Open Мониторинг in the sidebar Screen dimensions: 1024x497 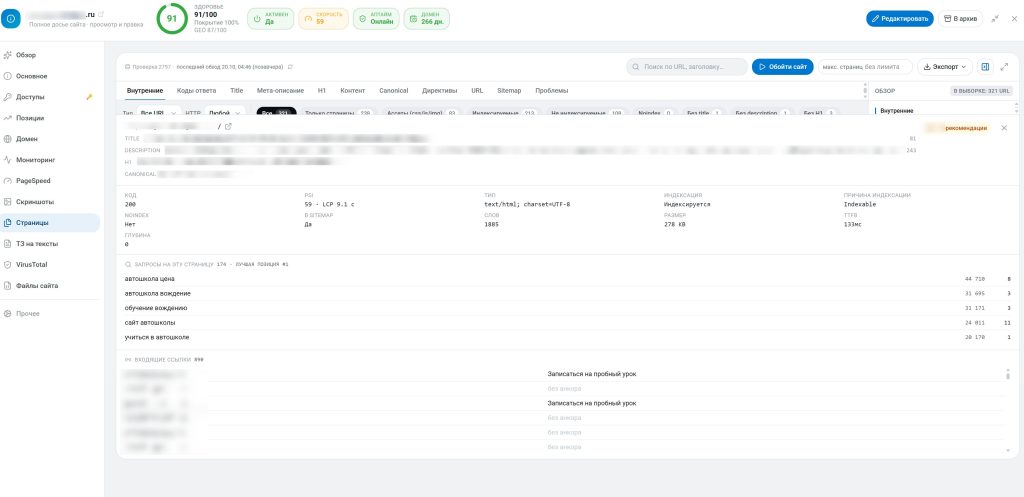tap(50, 159)
